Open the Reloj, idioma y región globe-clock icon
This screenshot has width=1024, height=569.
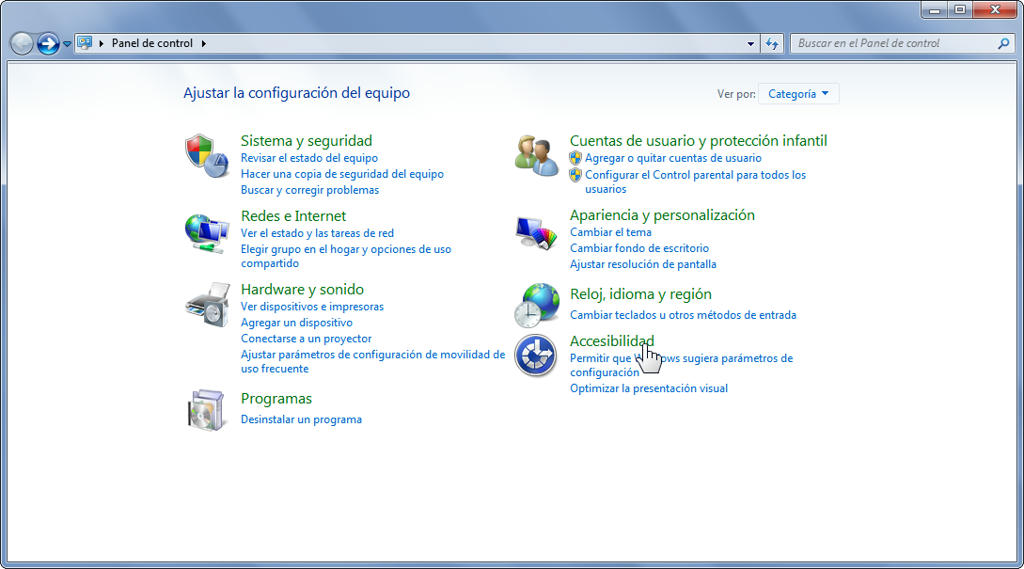(x=537, y=304)
